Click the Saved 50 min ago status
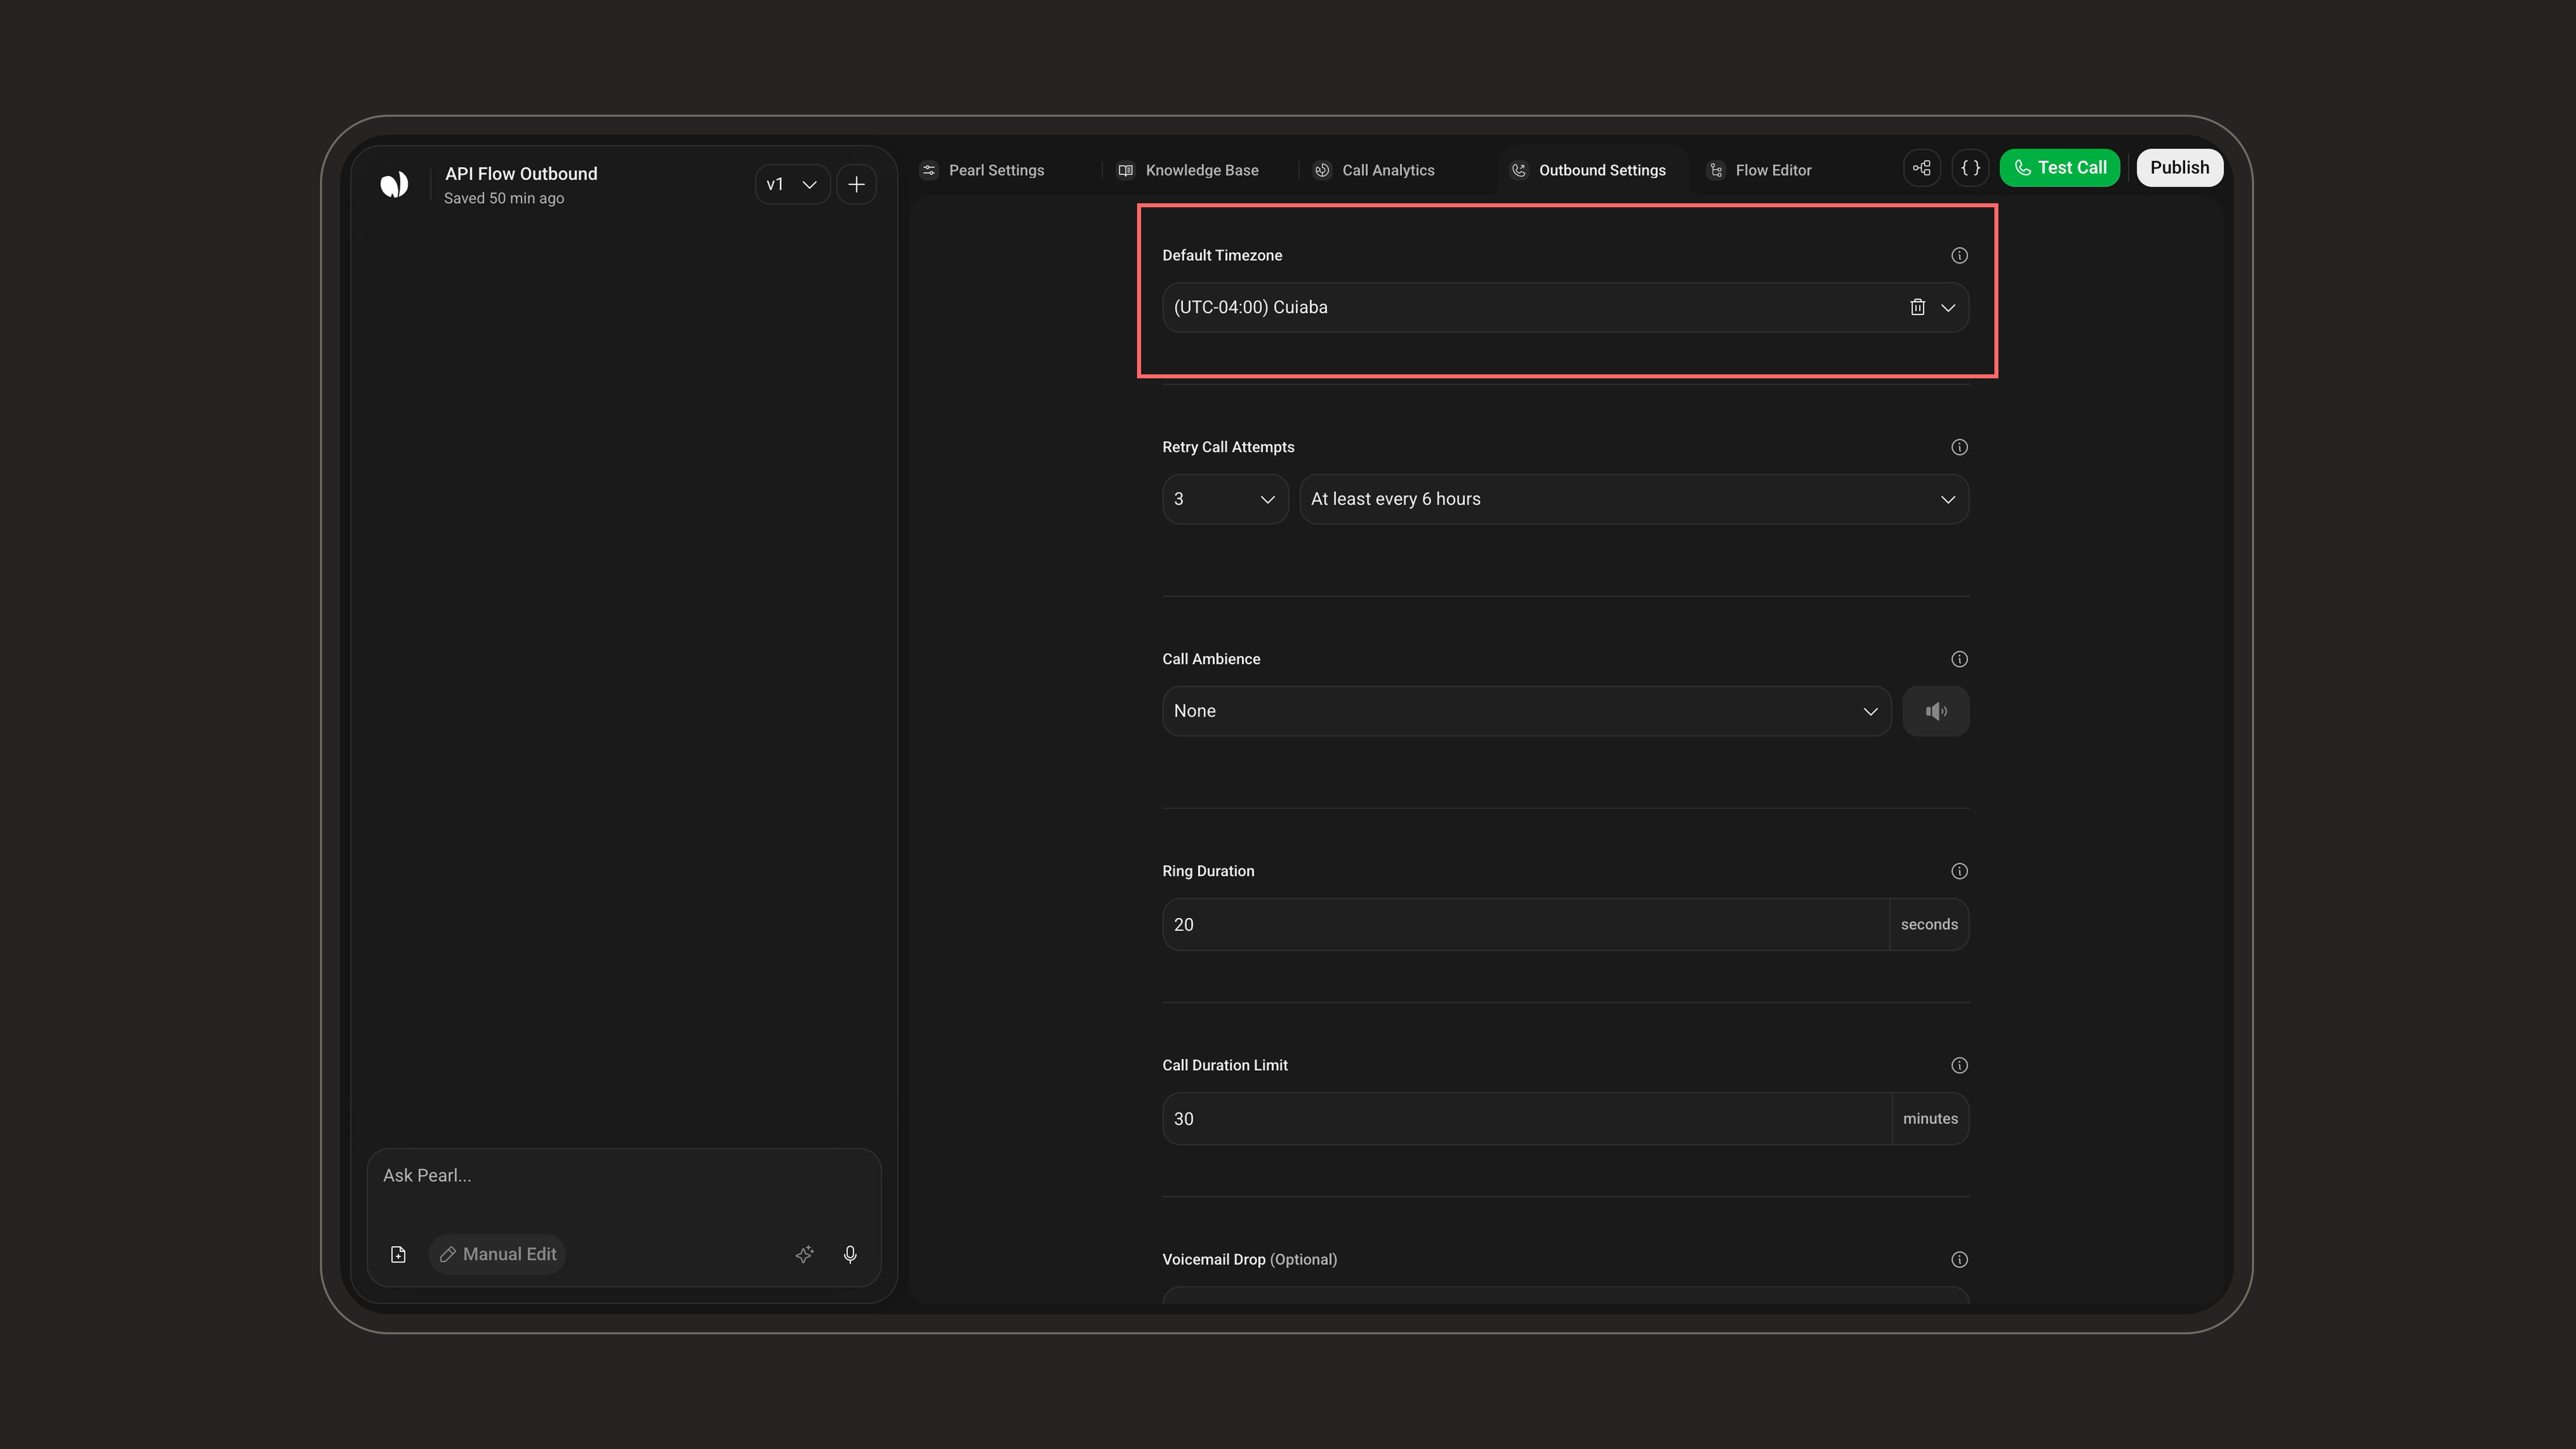The height and width of the screenshot is (1449, 2576). (504, 198)
